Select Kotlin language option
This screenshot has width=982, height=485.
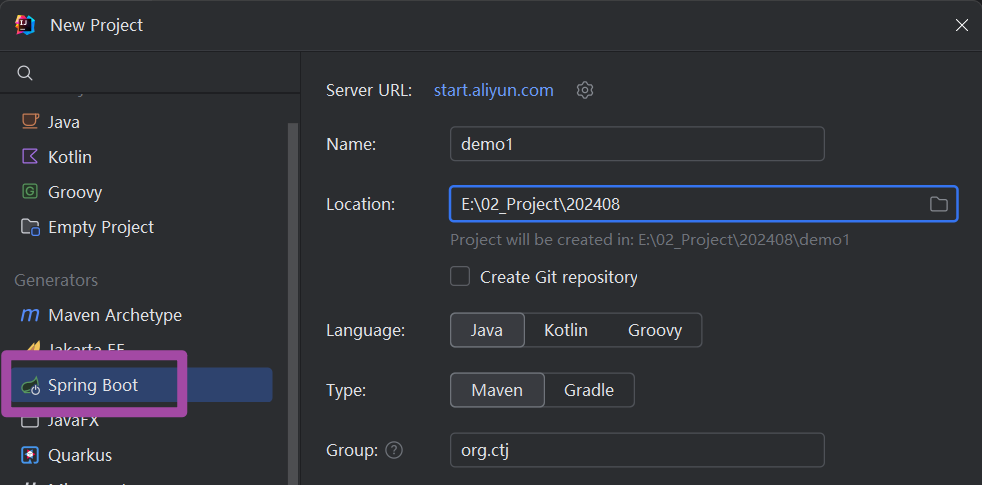[566, 330]
